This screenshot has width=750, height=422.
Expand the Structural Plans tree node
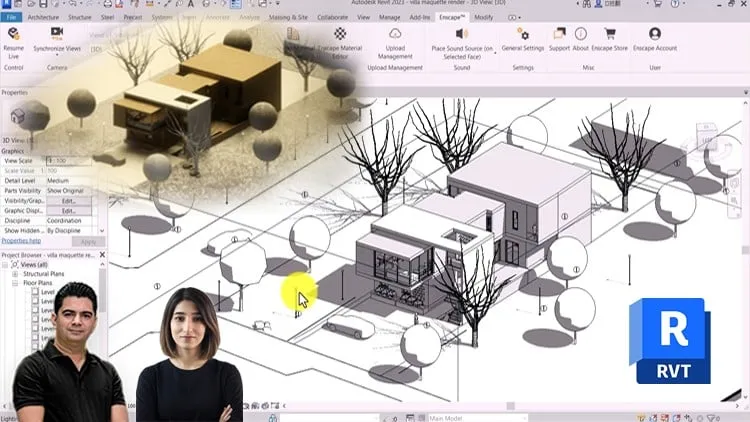point(15,274)
